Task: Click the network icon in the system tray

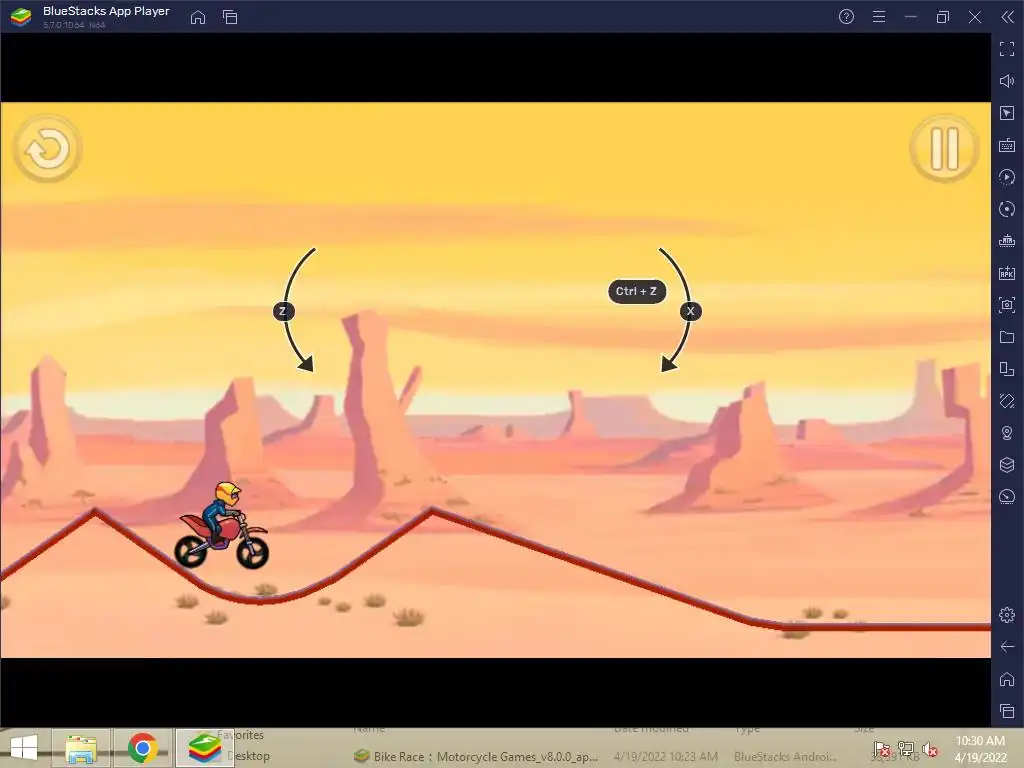Action: pos(906,749)
